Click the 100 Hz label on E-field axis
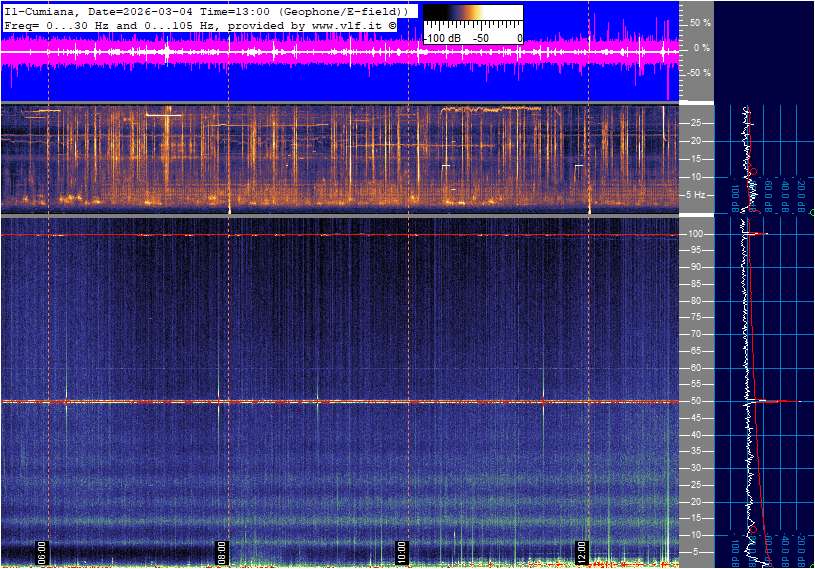815x569 pixels. pyautogui.click(x=696, y=234)
